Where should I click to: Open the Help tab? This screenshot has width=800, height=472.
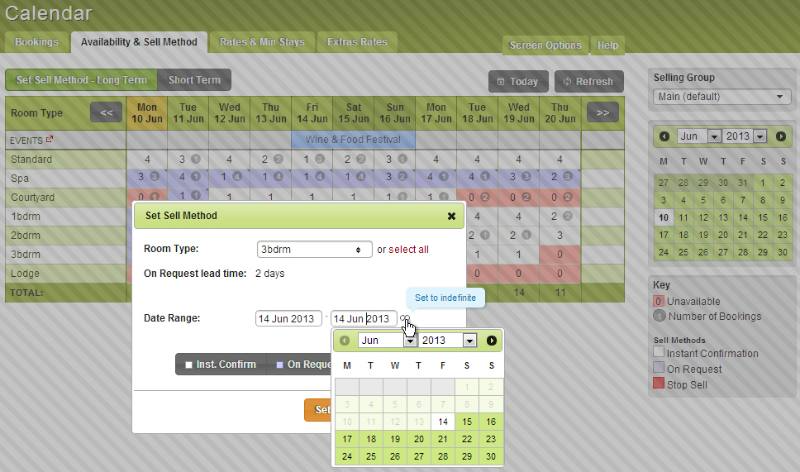point(608,45)
